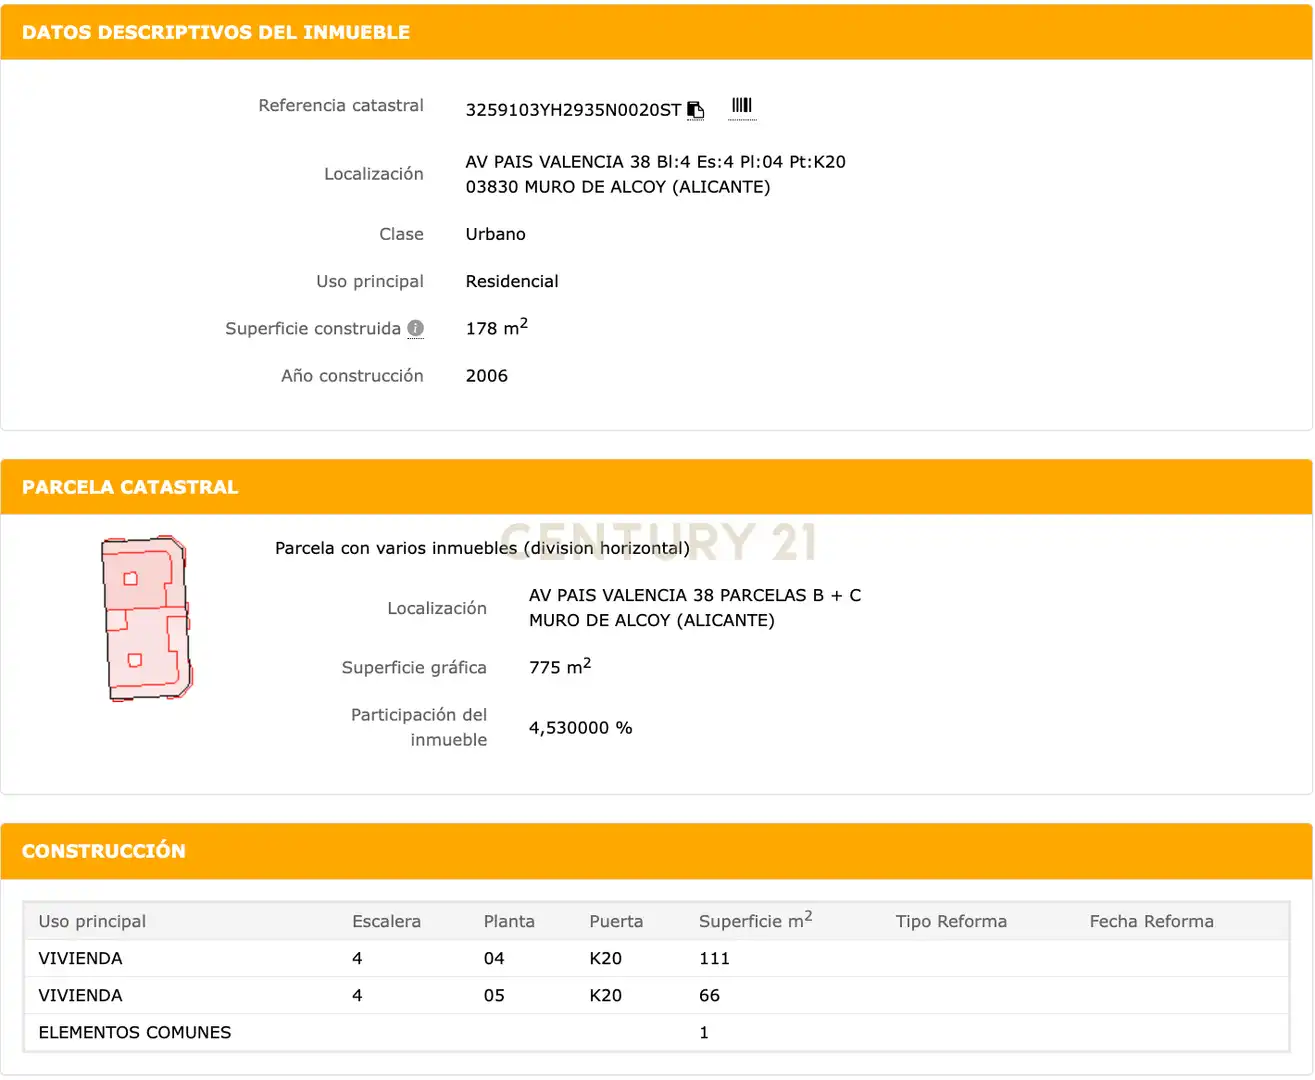This screenshot has width=1315, height=1080.
Task: Click the "Tipo Reforma" column header
Action: coord(951,921)
